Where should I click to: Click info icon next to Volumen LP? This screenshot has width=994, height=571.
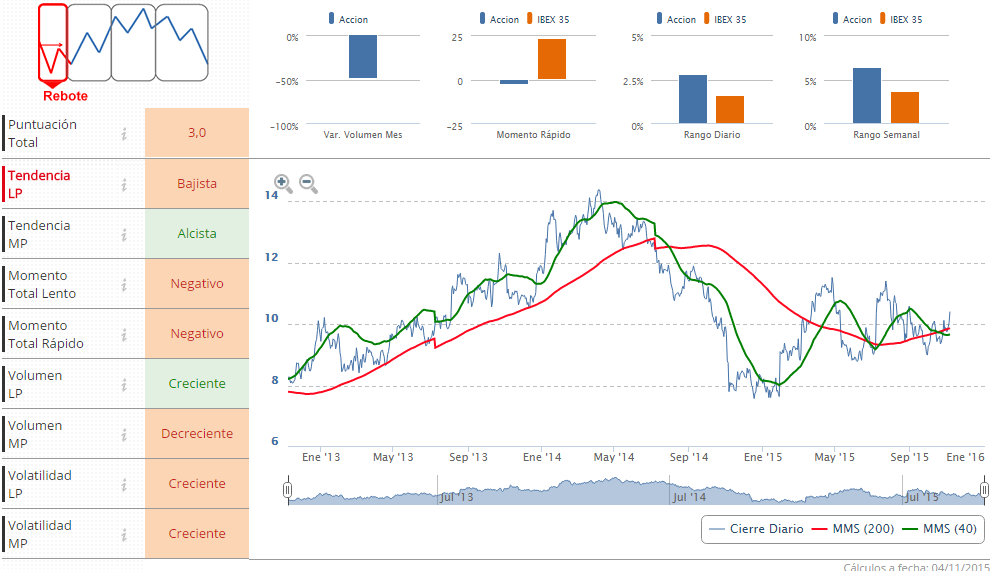pyautogui.click(x=124, y=384)
